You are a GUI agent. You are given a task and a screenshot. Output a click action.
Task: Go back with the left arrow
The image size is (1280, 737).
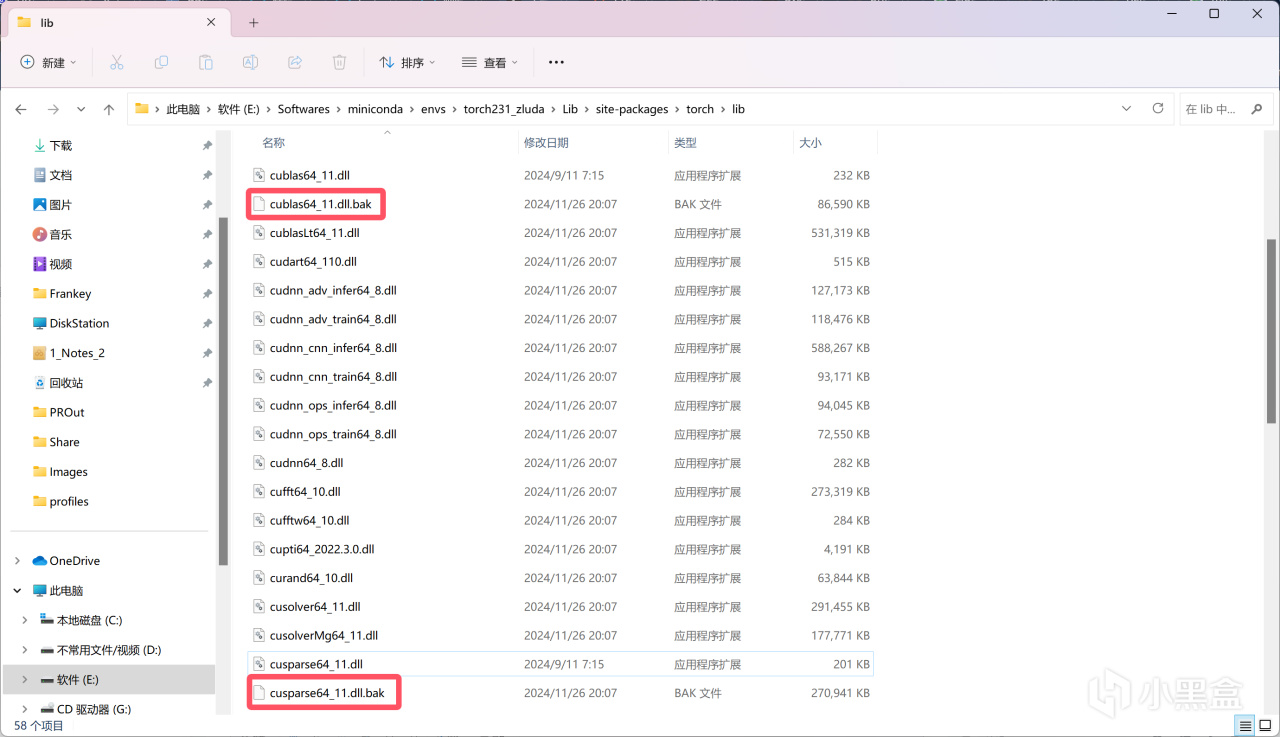tap(21, 109)
